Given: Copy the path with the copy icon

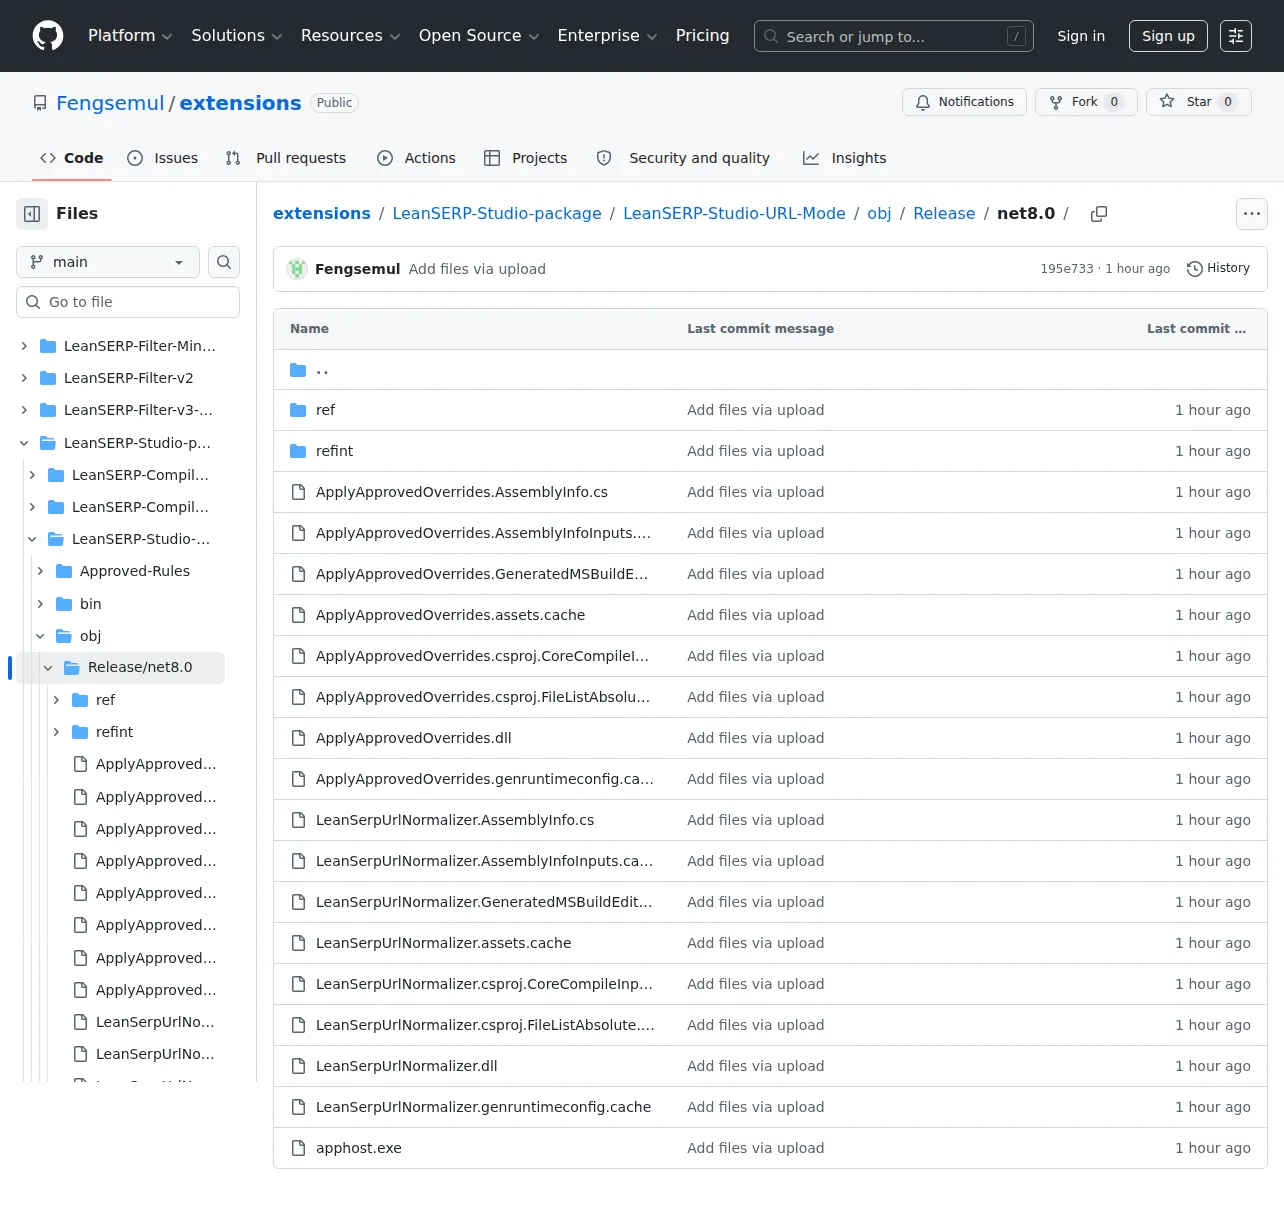Looking at the screenshot, I should pos(1099,214).
